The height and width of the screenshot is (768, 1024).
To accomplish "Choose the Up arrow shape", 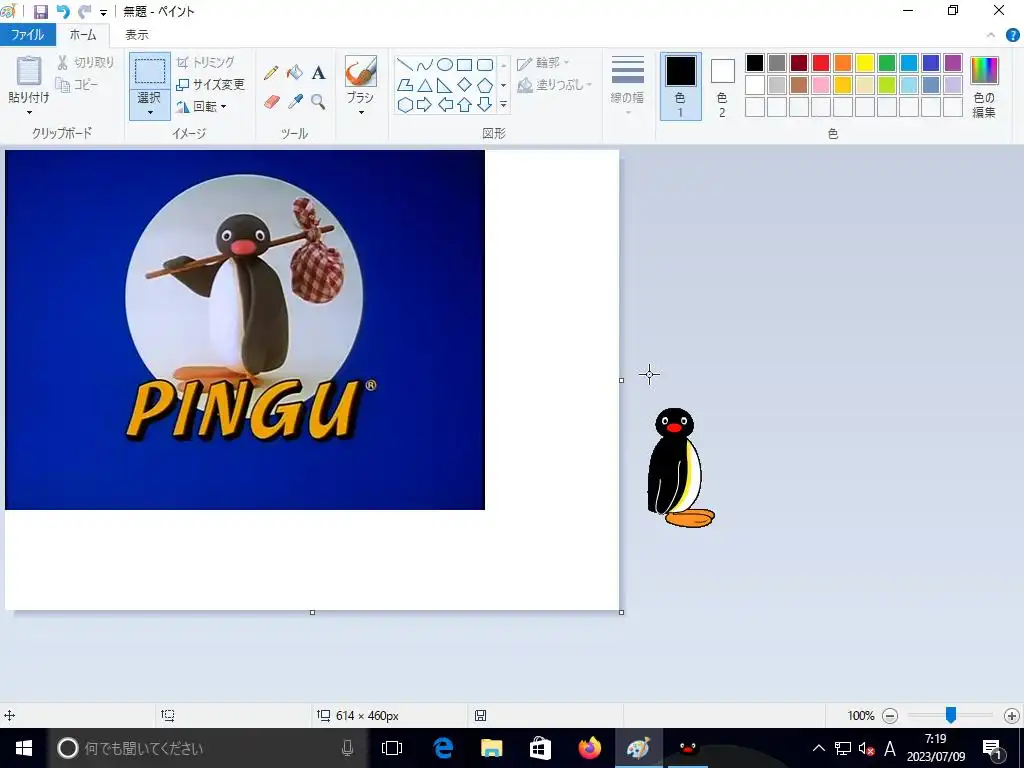I will pyautogui.click(x=464, y=104).
